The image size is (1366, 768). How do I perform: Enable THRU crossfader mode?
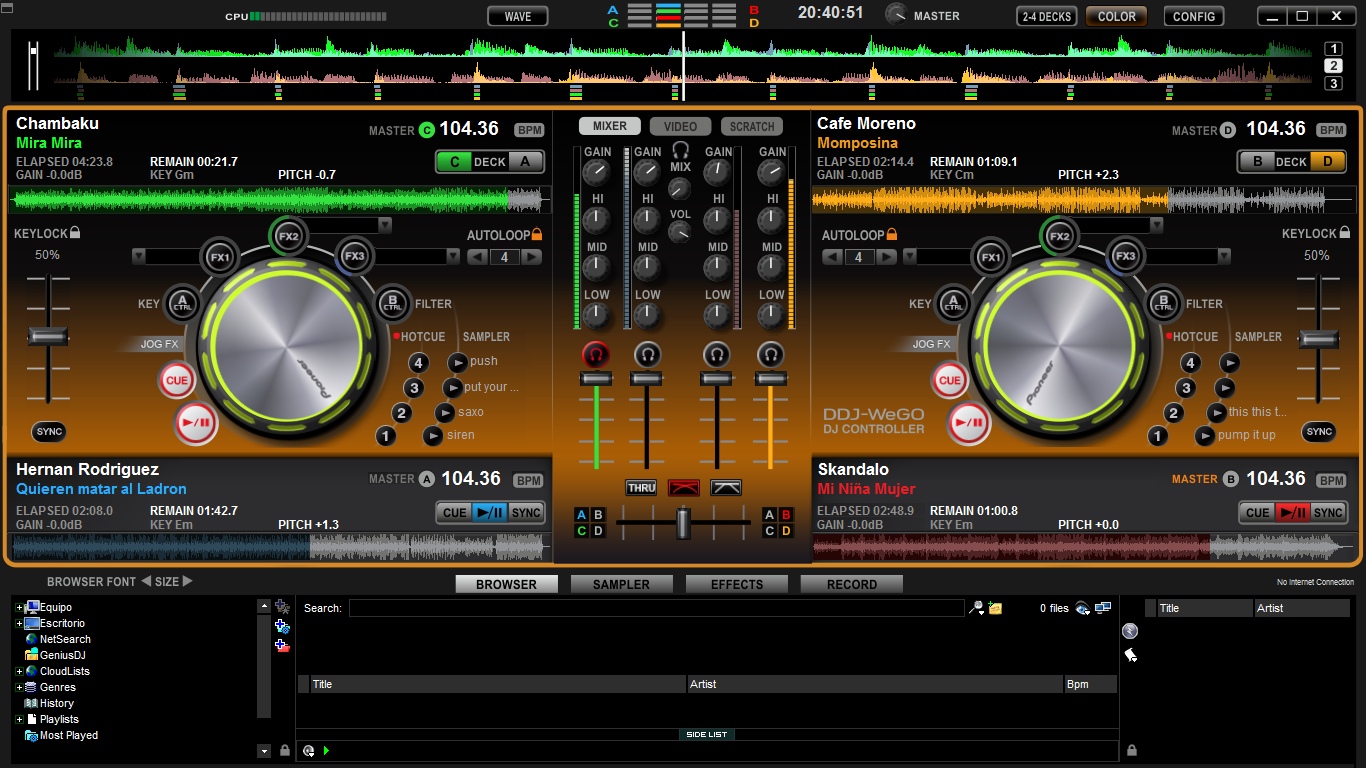click(x=641, y=488)
